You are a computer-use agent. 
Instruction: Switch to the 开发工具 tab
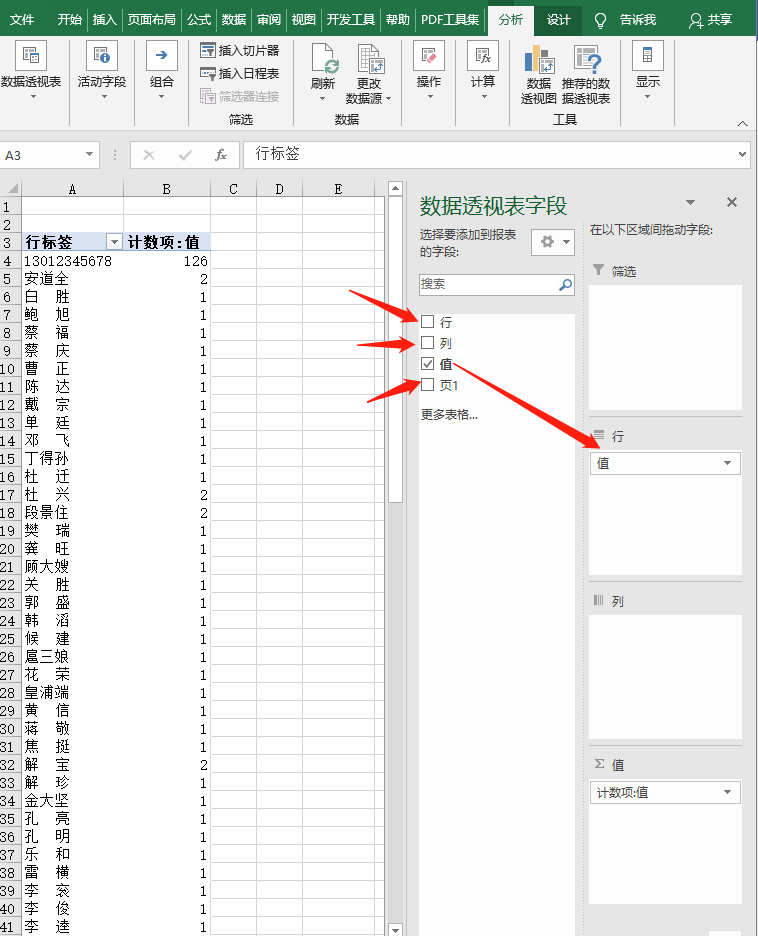click(x=350, y=20)
